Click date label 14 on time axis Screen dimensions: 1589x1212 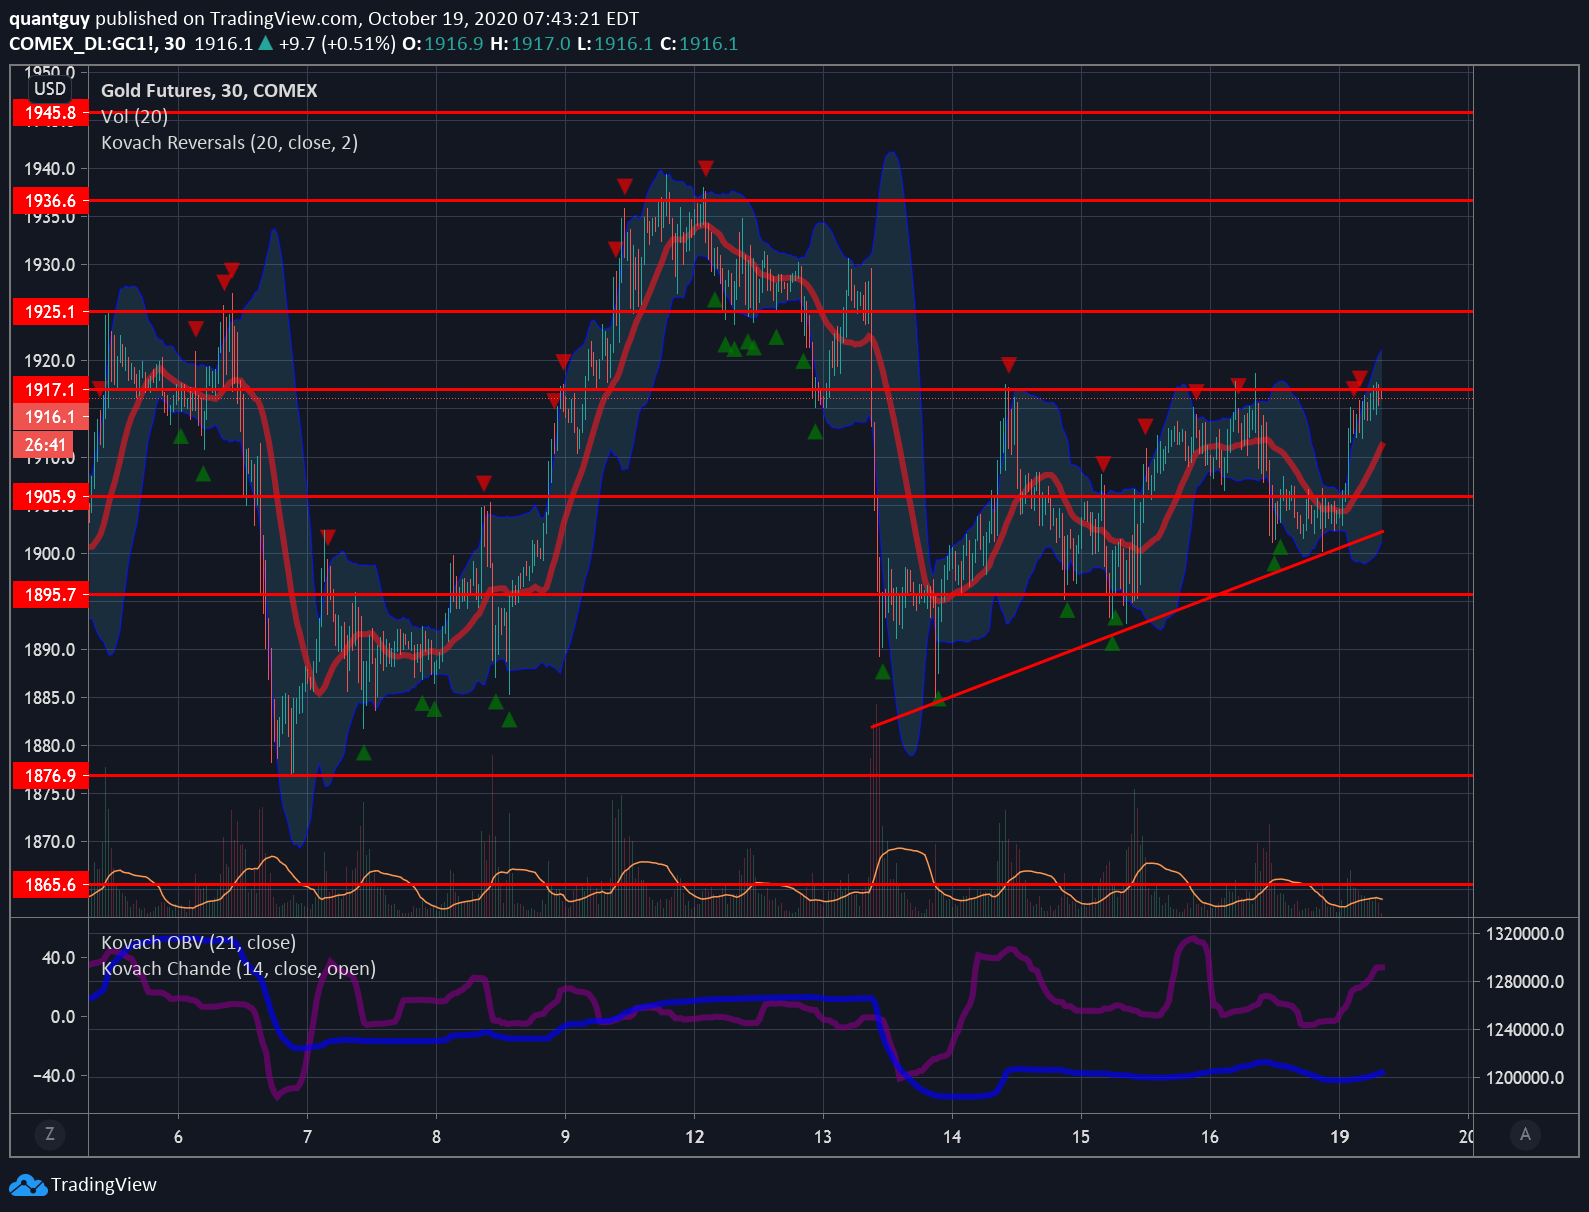[952, 1137]
